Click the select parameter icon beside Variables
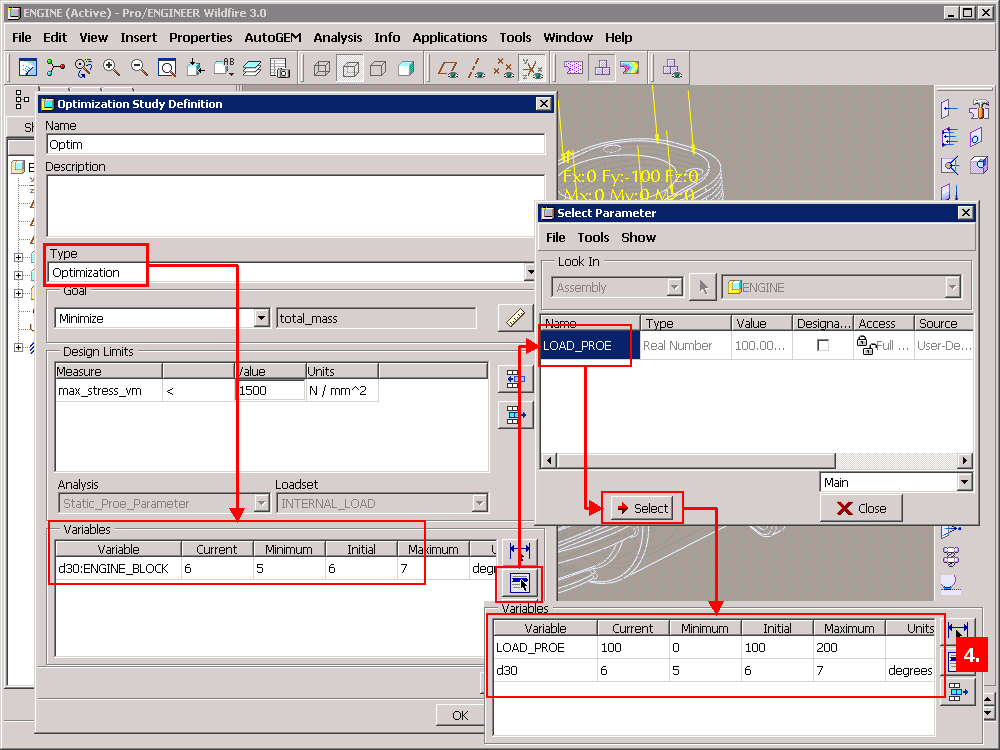1000x750 pixels. pyautogui.click(x=520, y=583)
